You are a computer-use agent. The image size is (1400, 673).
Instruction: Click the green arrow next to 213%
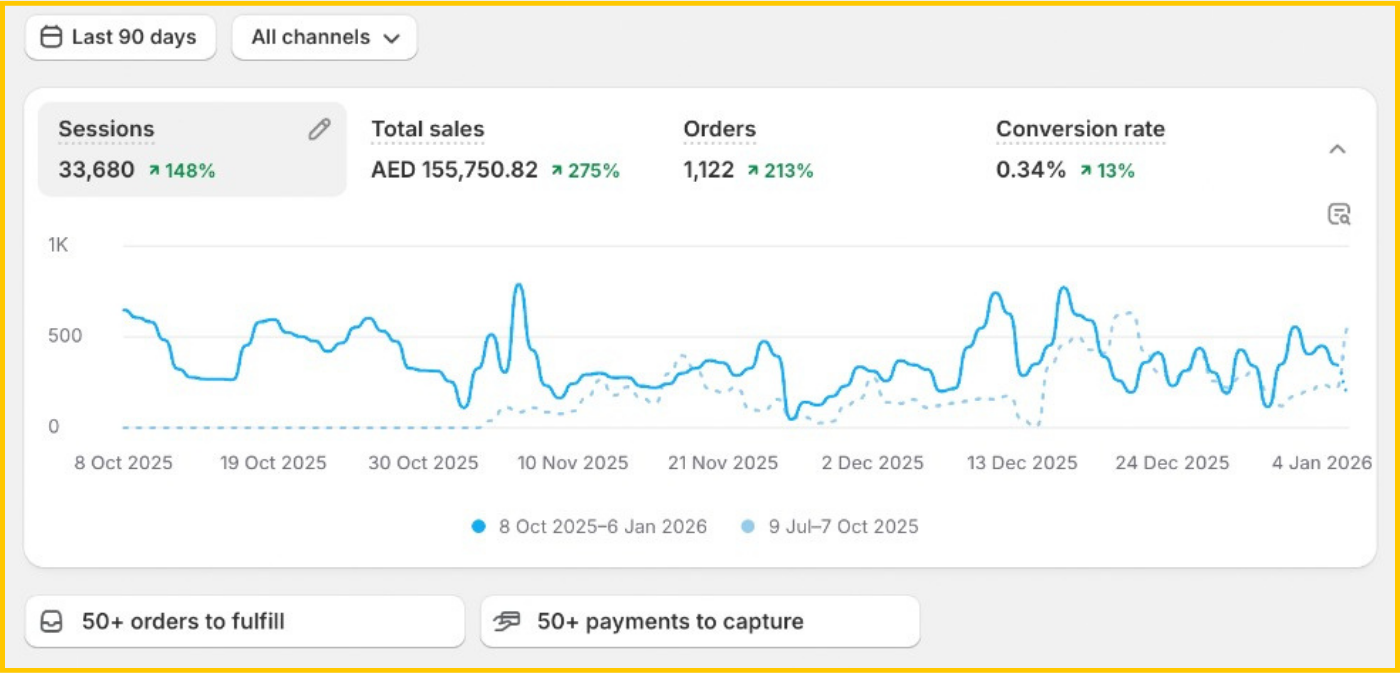[752, 171]
